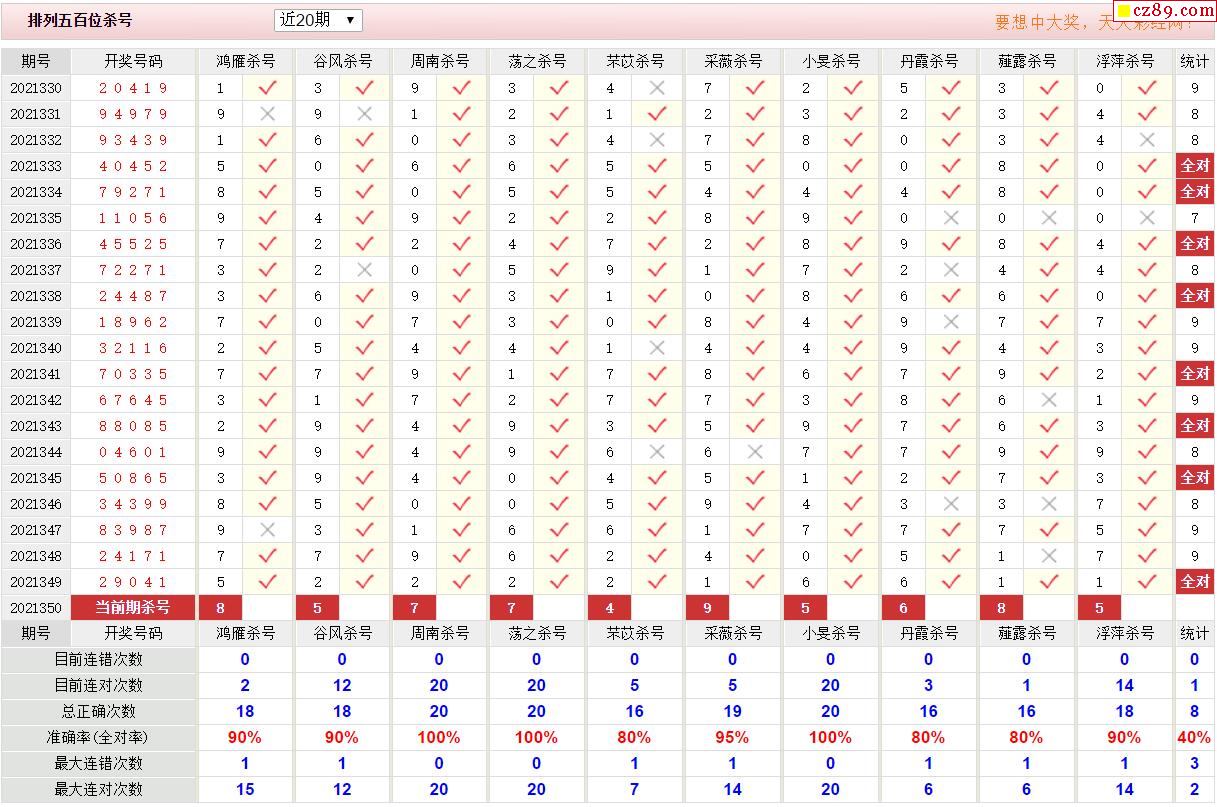Click the check mark for 浮萍杀号 in row 2021349
The height and width of the screenshot is (807, 1217).
pos(1147,582)
